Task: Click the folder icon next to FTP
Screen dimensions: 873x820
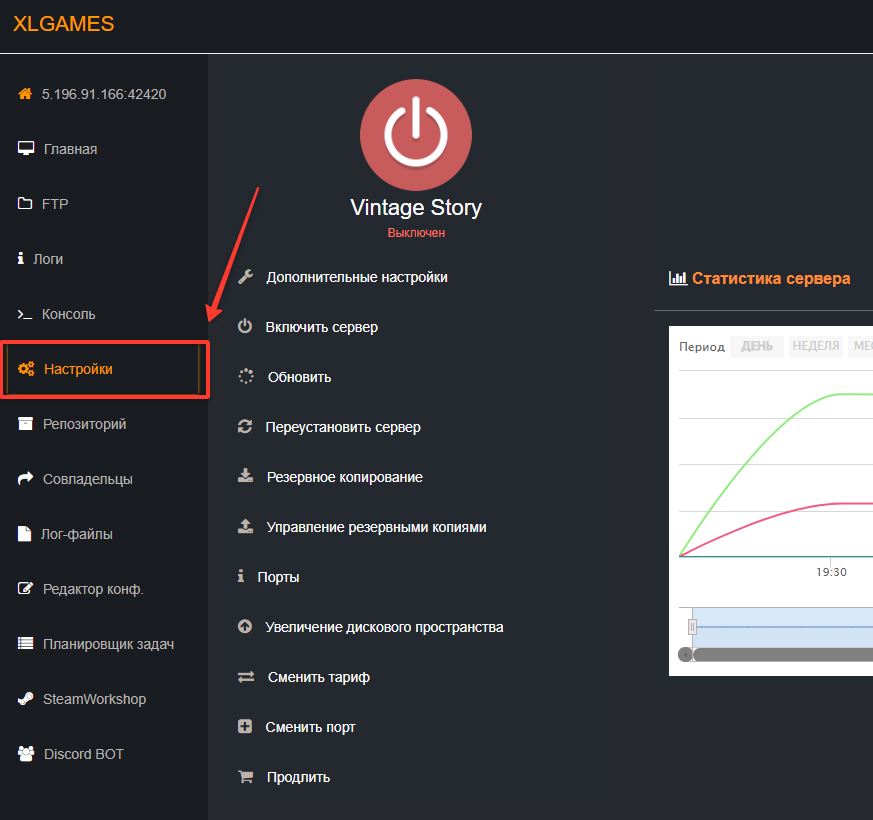Action: [25, 204]
